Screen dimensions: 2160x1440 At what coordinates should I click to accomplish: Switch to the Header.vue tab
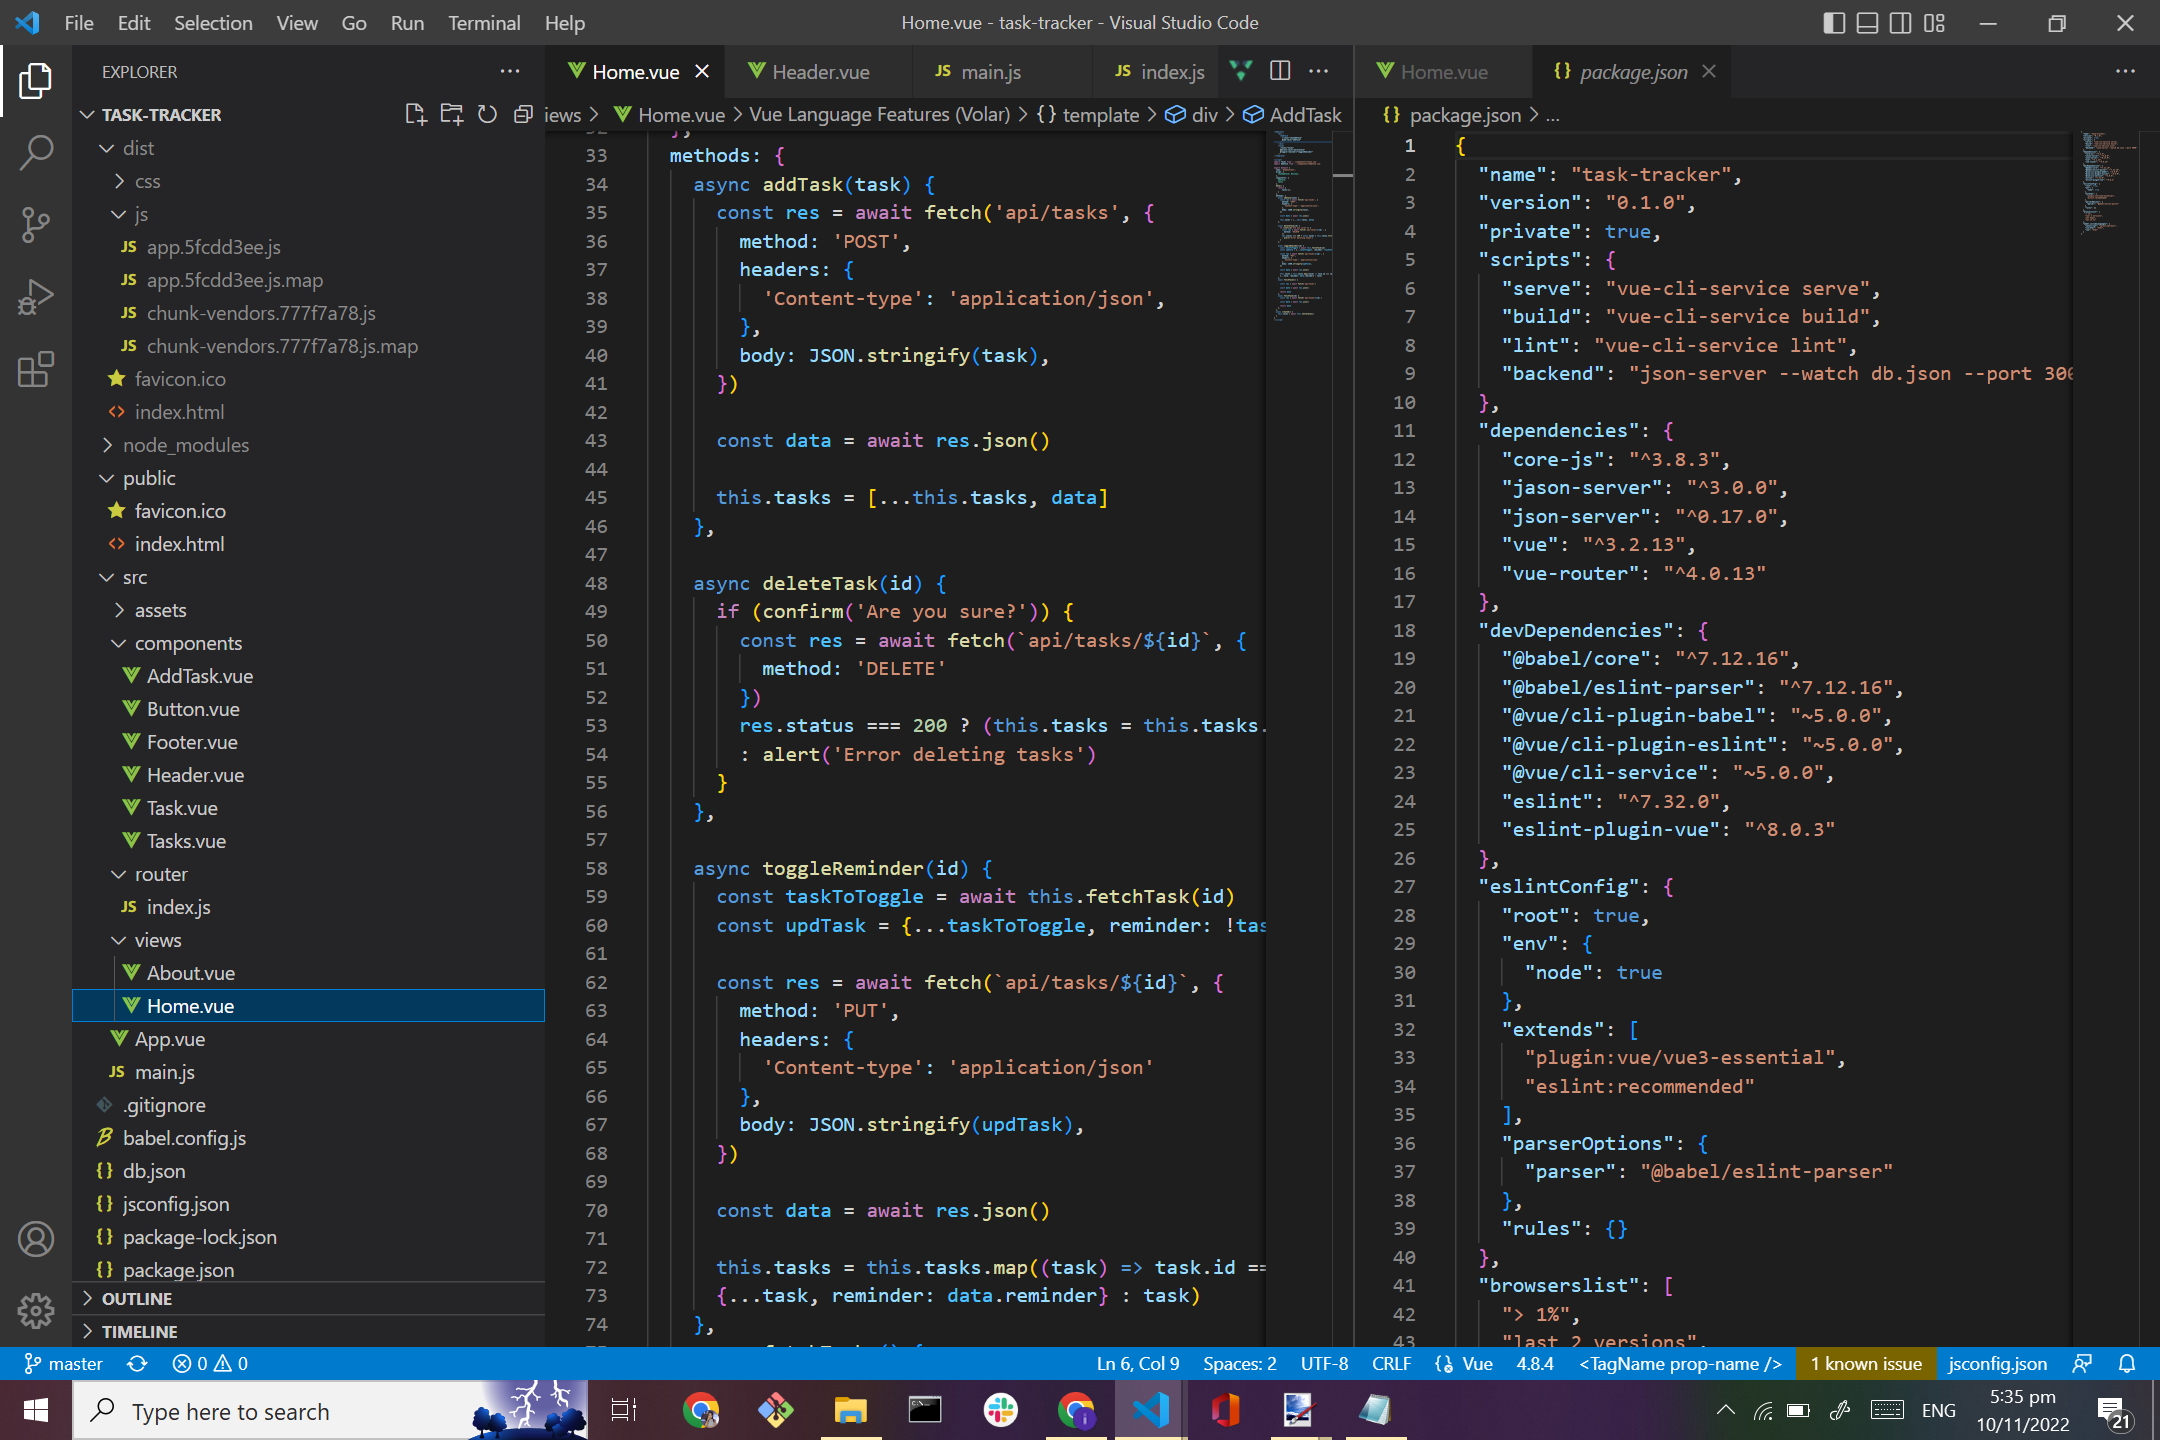(820, 72)
